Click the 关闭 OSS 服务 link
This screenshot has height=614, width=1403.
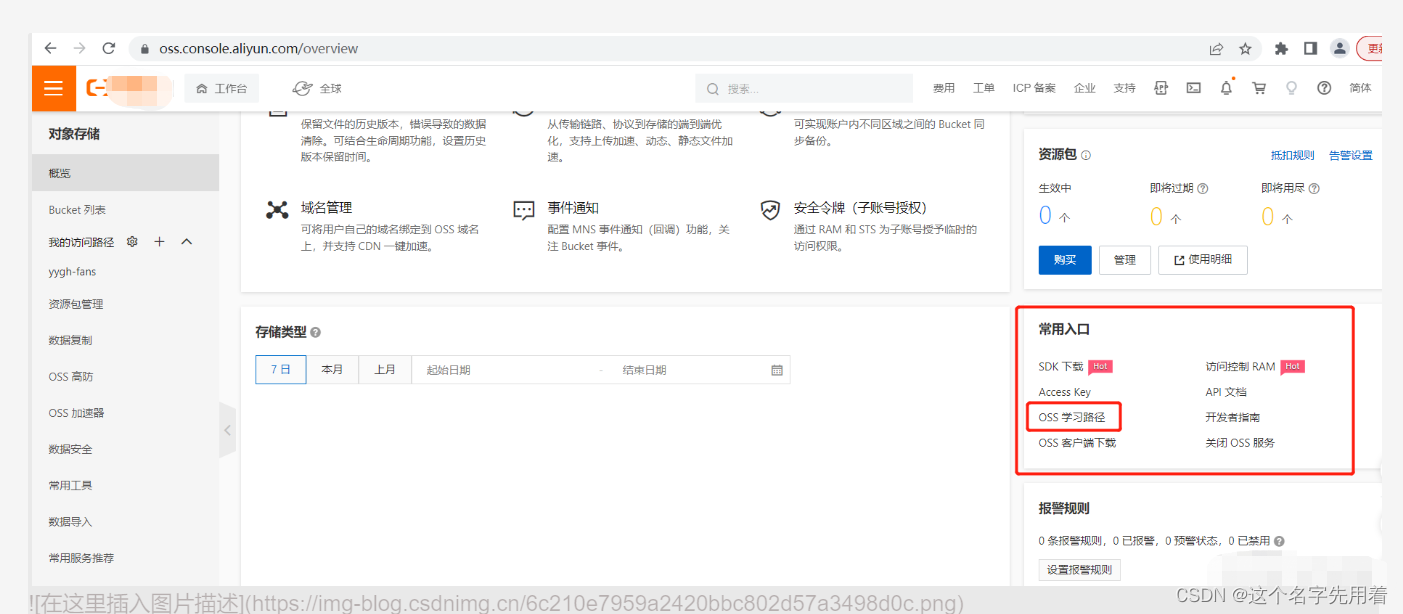[1240, 442]
